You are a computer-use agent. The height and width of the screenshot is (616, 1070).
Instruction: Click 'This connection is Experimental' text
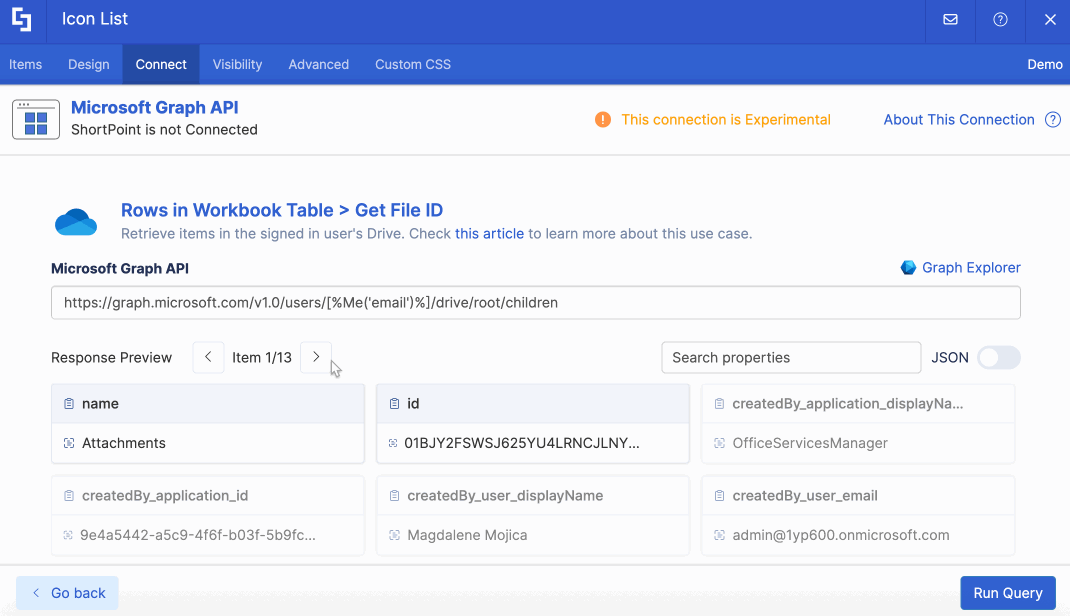pyautogui.click(x=726, y=119)
